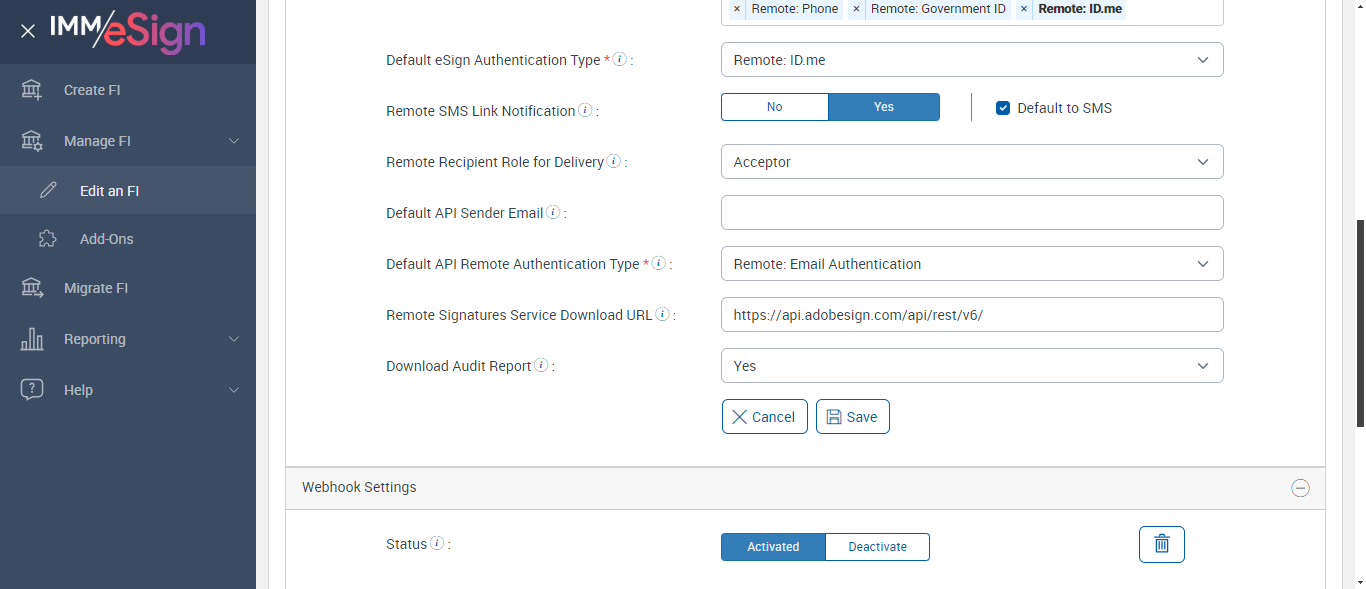Click the webhook delete trash icon
This screenshot has width=1366, height=589.
pyautogui.click(x=1161, y=544)
